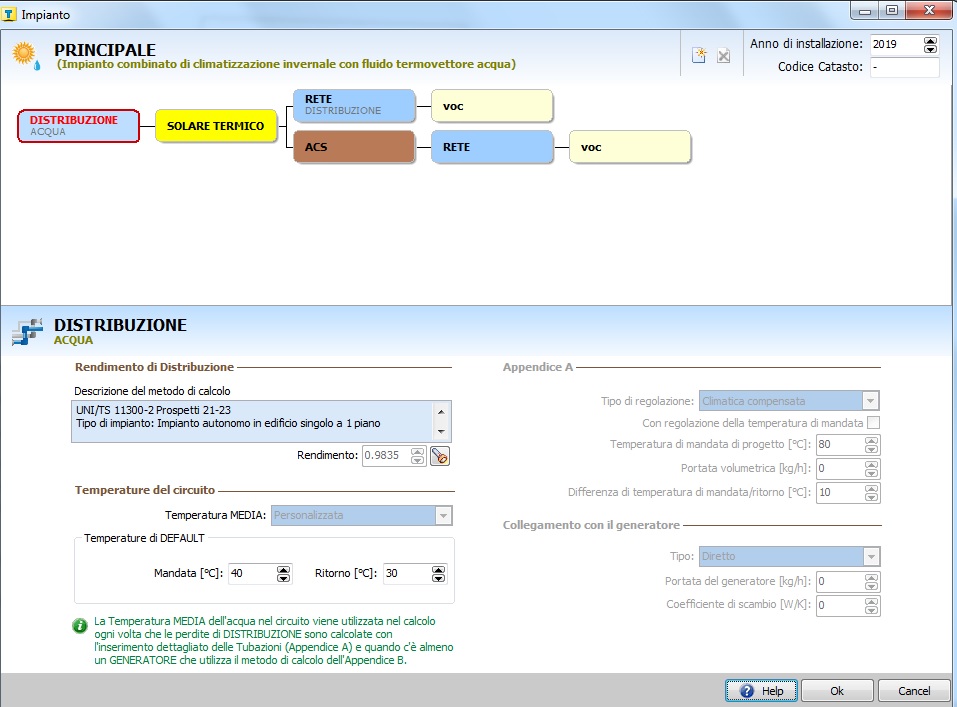The height and width of the screenshot is (707, 957).
Task: Open the Help button
Action: [x=761, y=691]
